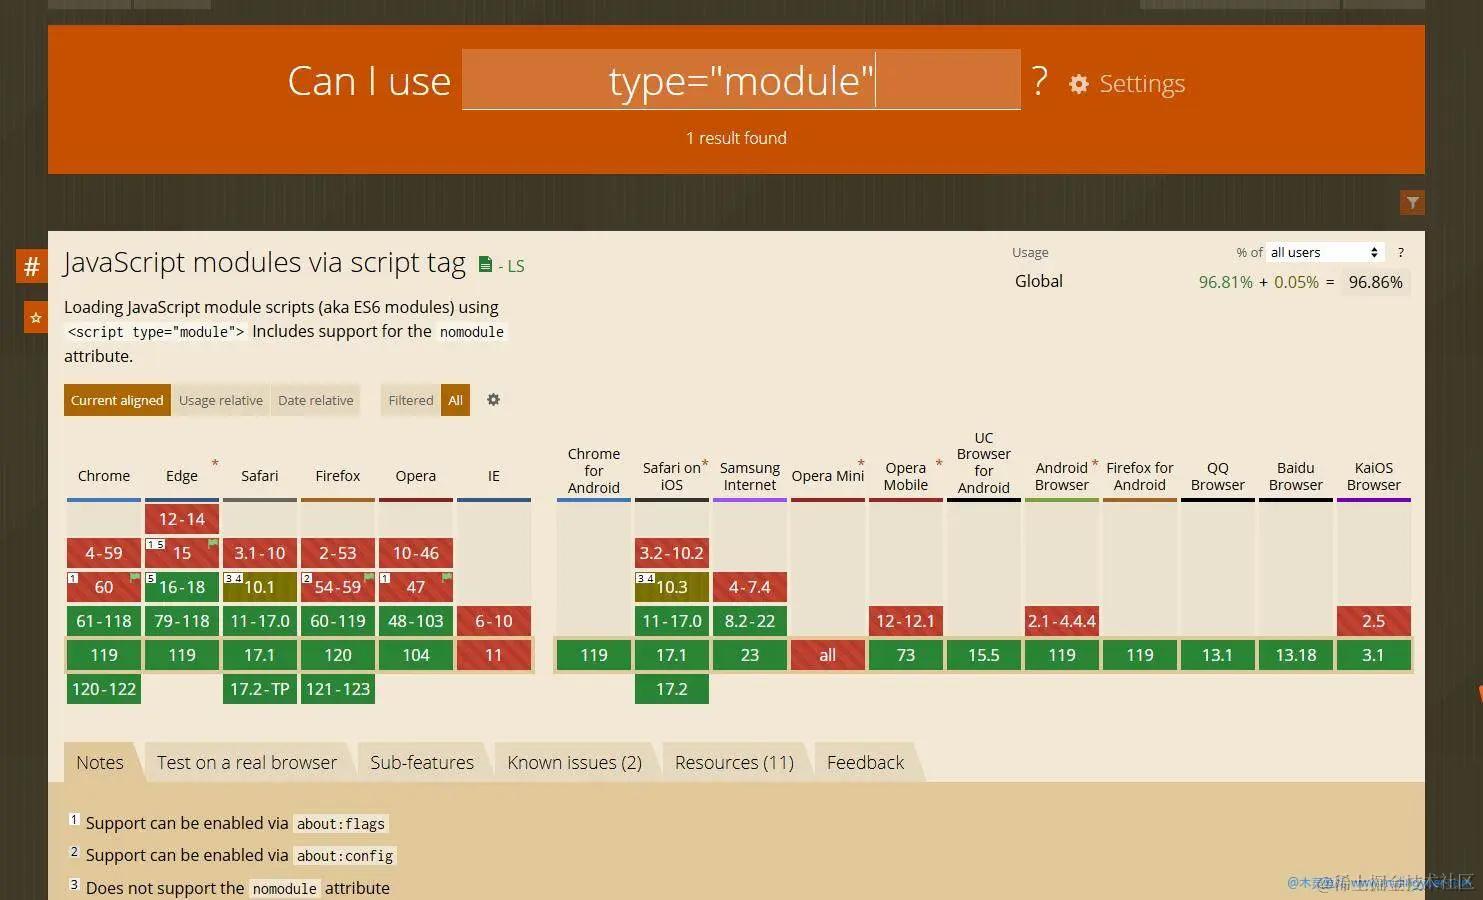Screen dimensions: 1483x900
Task: Select Edge 12-14 cell
Action: point(182,519)
